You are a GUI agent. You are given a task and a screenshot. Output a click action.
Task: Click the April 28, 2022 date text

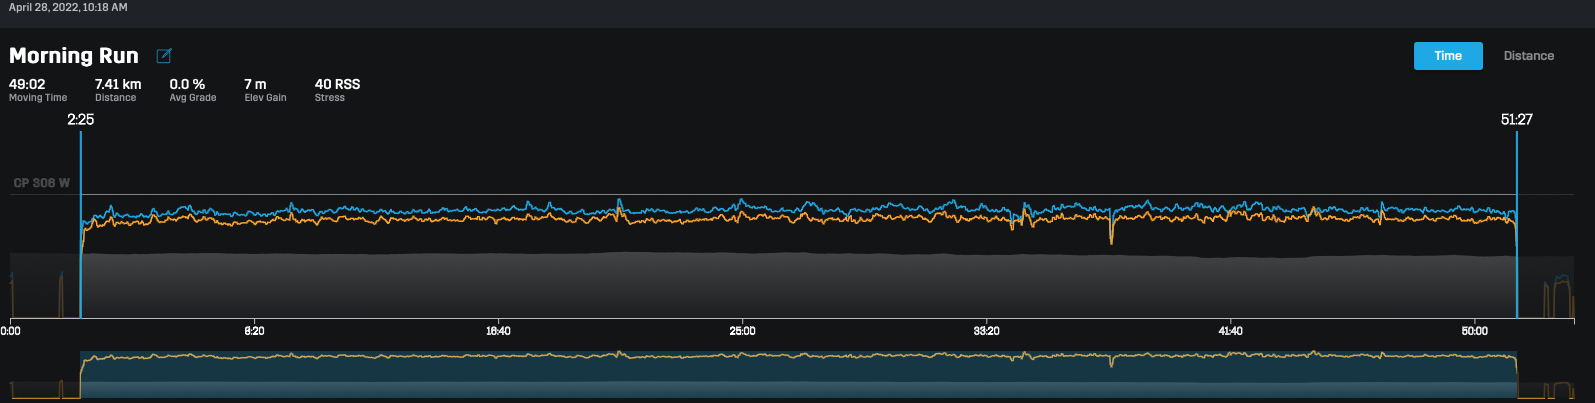68,7
